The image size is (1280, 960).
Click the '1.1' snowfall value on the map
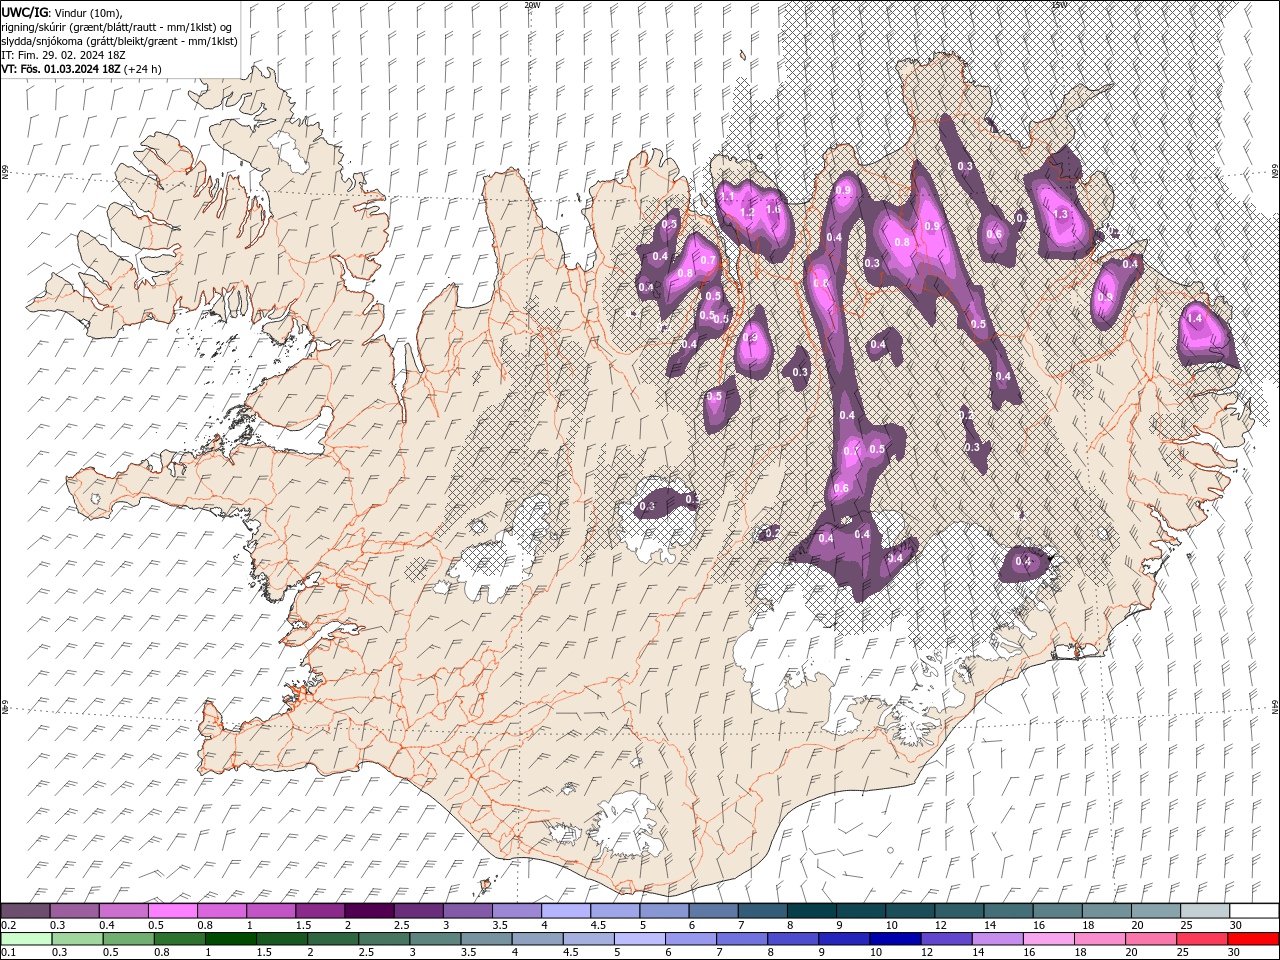click(728, 197)
